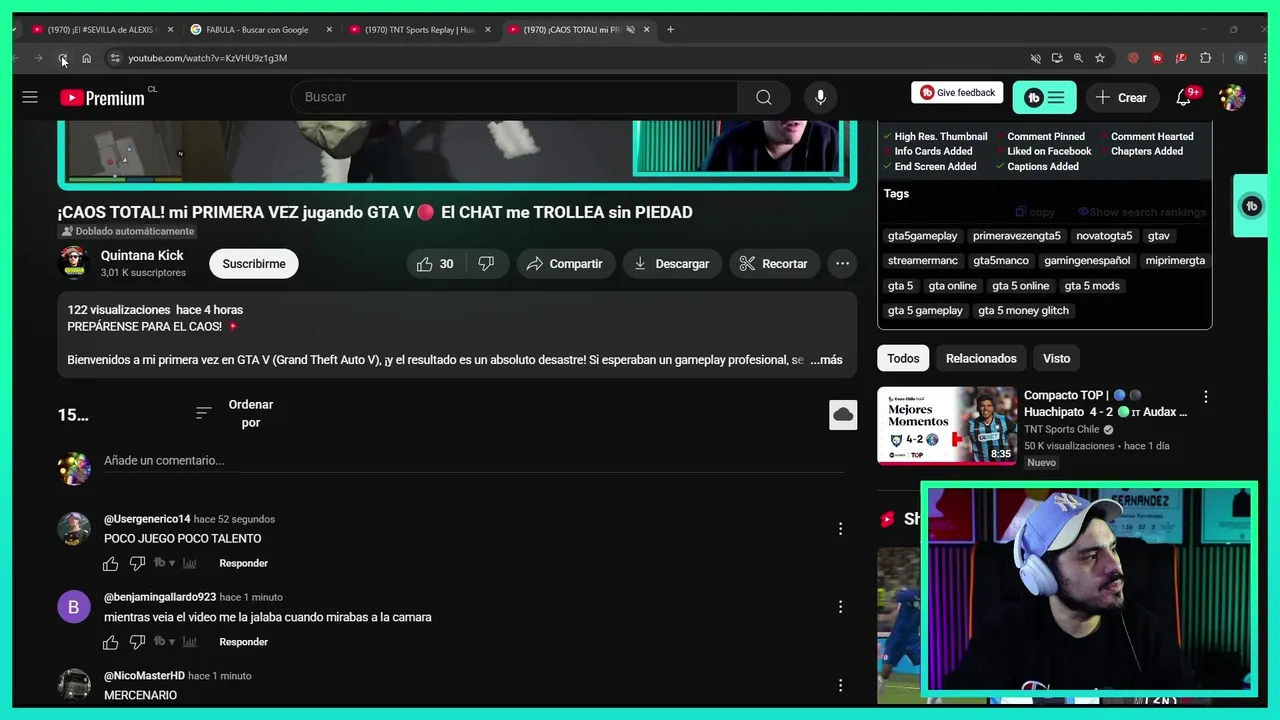Open options menu for benjamingallardo923's comment
This screenshot has width=1280, height=720.
point(840,607)
